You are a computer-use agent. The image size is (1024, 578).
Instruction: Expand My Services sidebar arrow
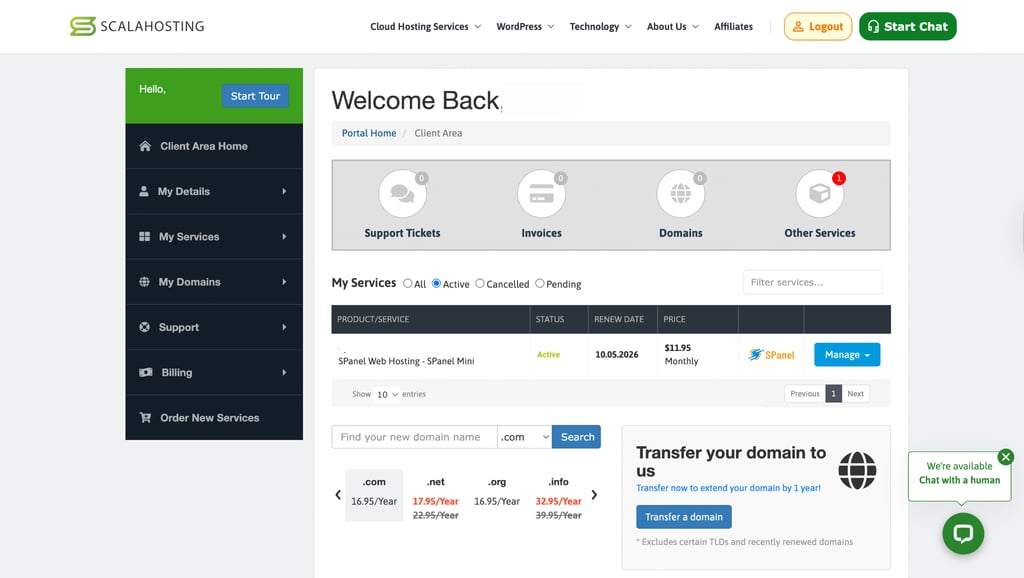pos(284,236)
